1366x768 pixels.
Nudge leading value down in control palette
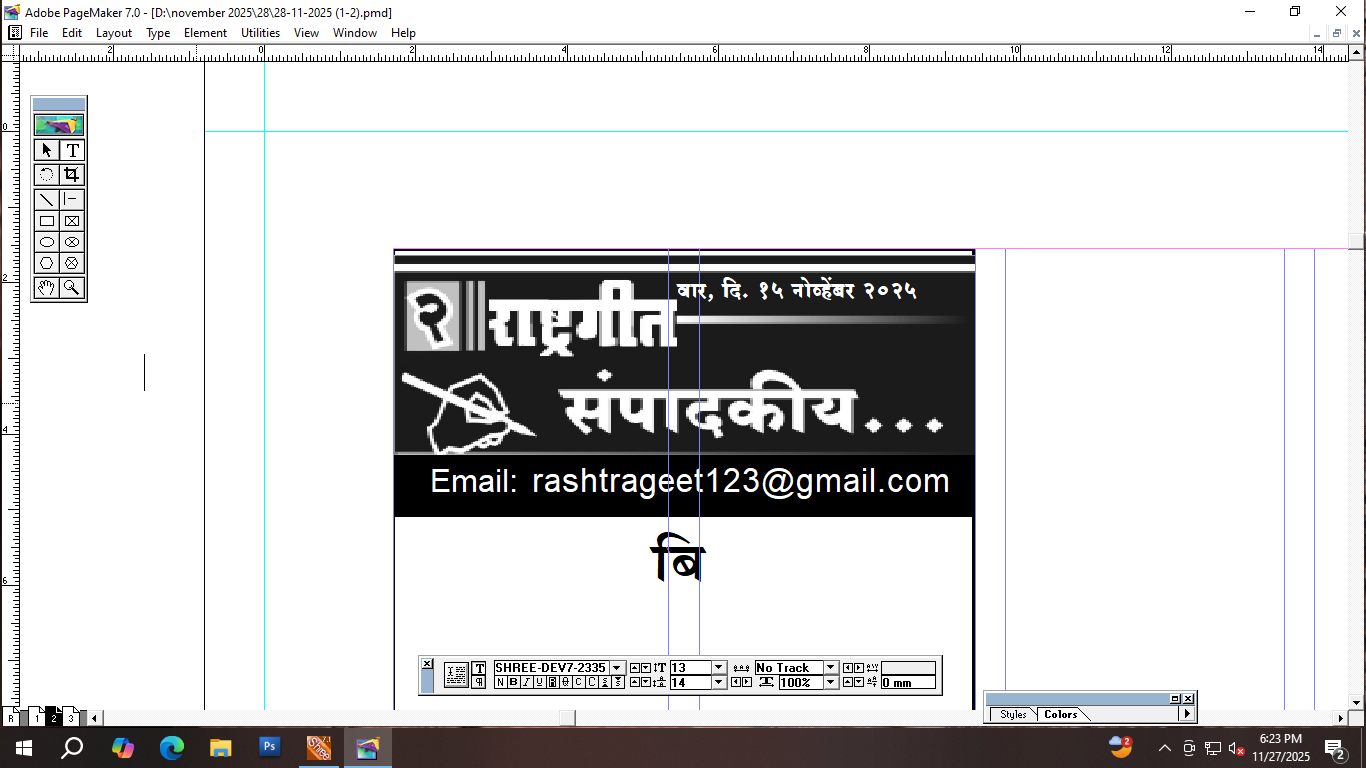click(646, 682)
